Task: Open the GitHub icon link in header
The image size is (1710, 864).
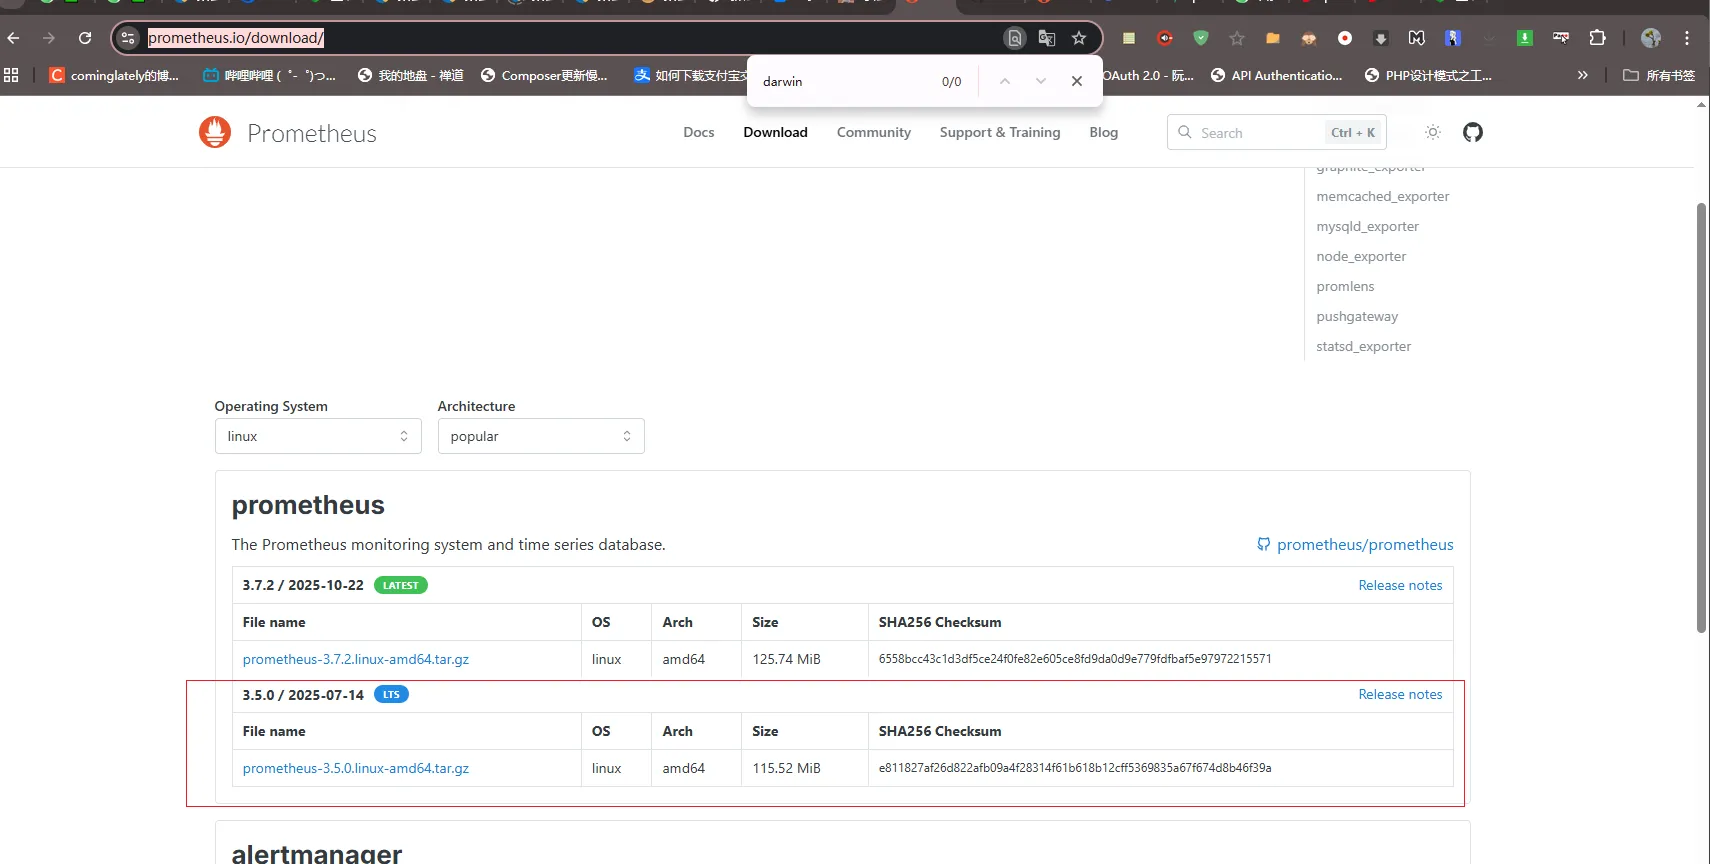Action: 1473,132
